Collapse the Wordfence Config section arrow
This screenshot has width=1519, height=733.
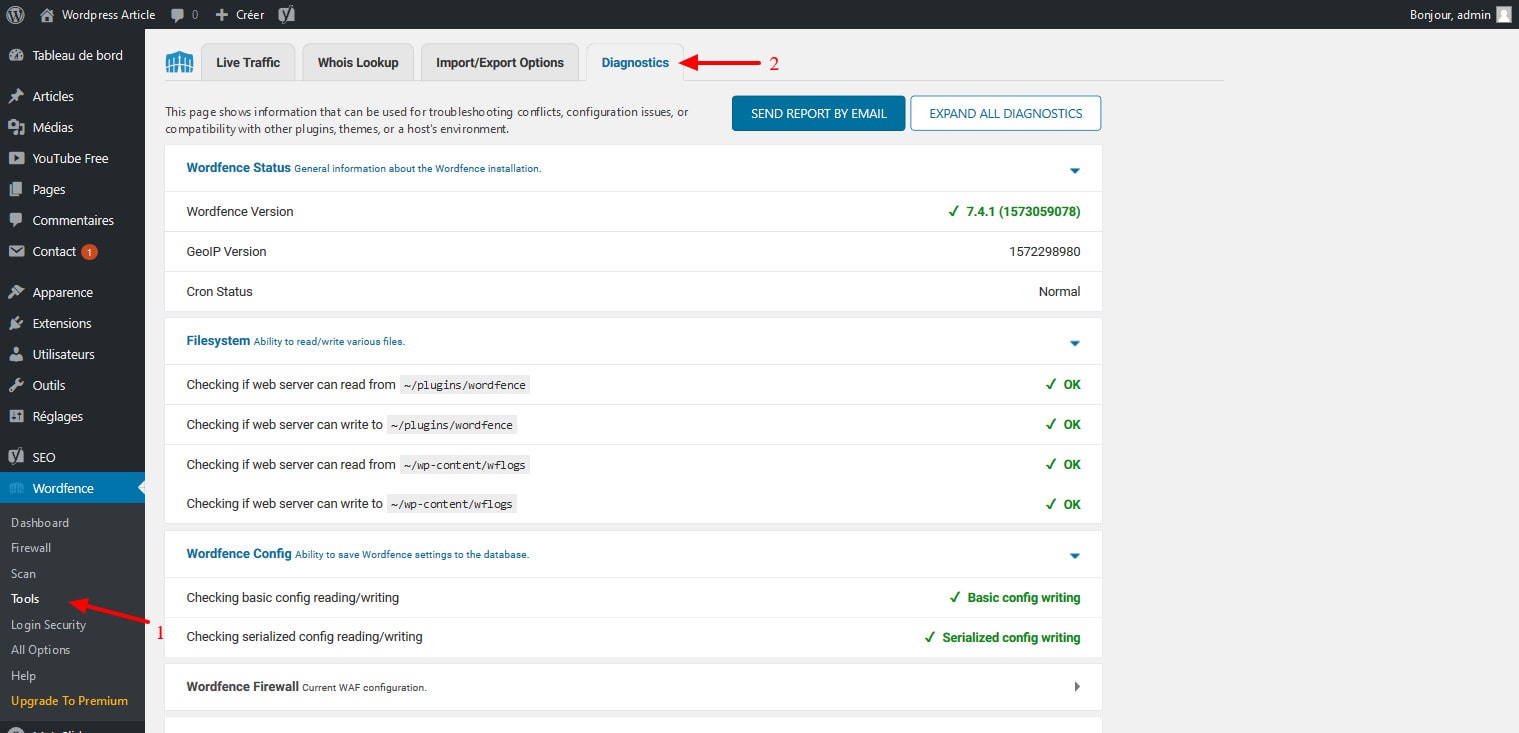pyautogui.click(x=1075, y=556)
